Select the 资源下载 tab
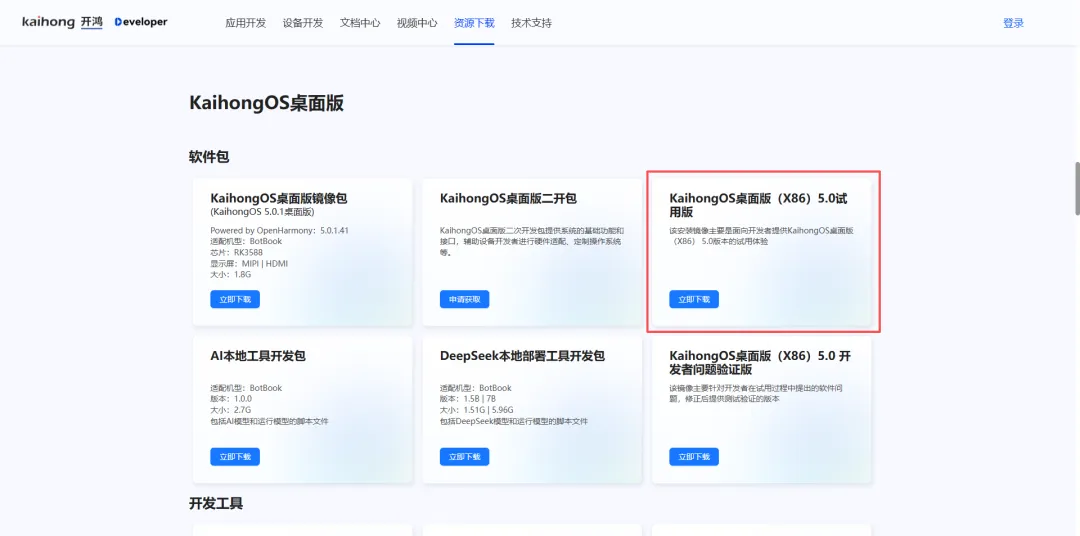Viewport: 1080px width, 536px height. coord(474,23)
